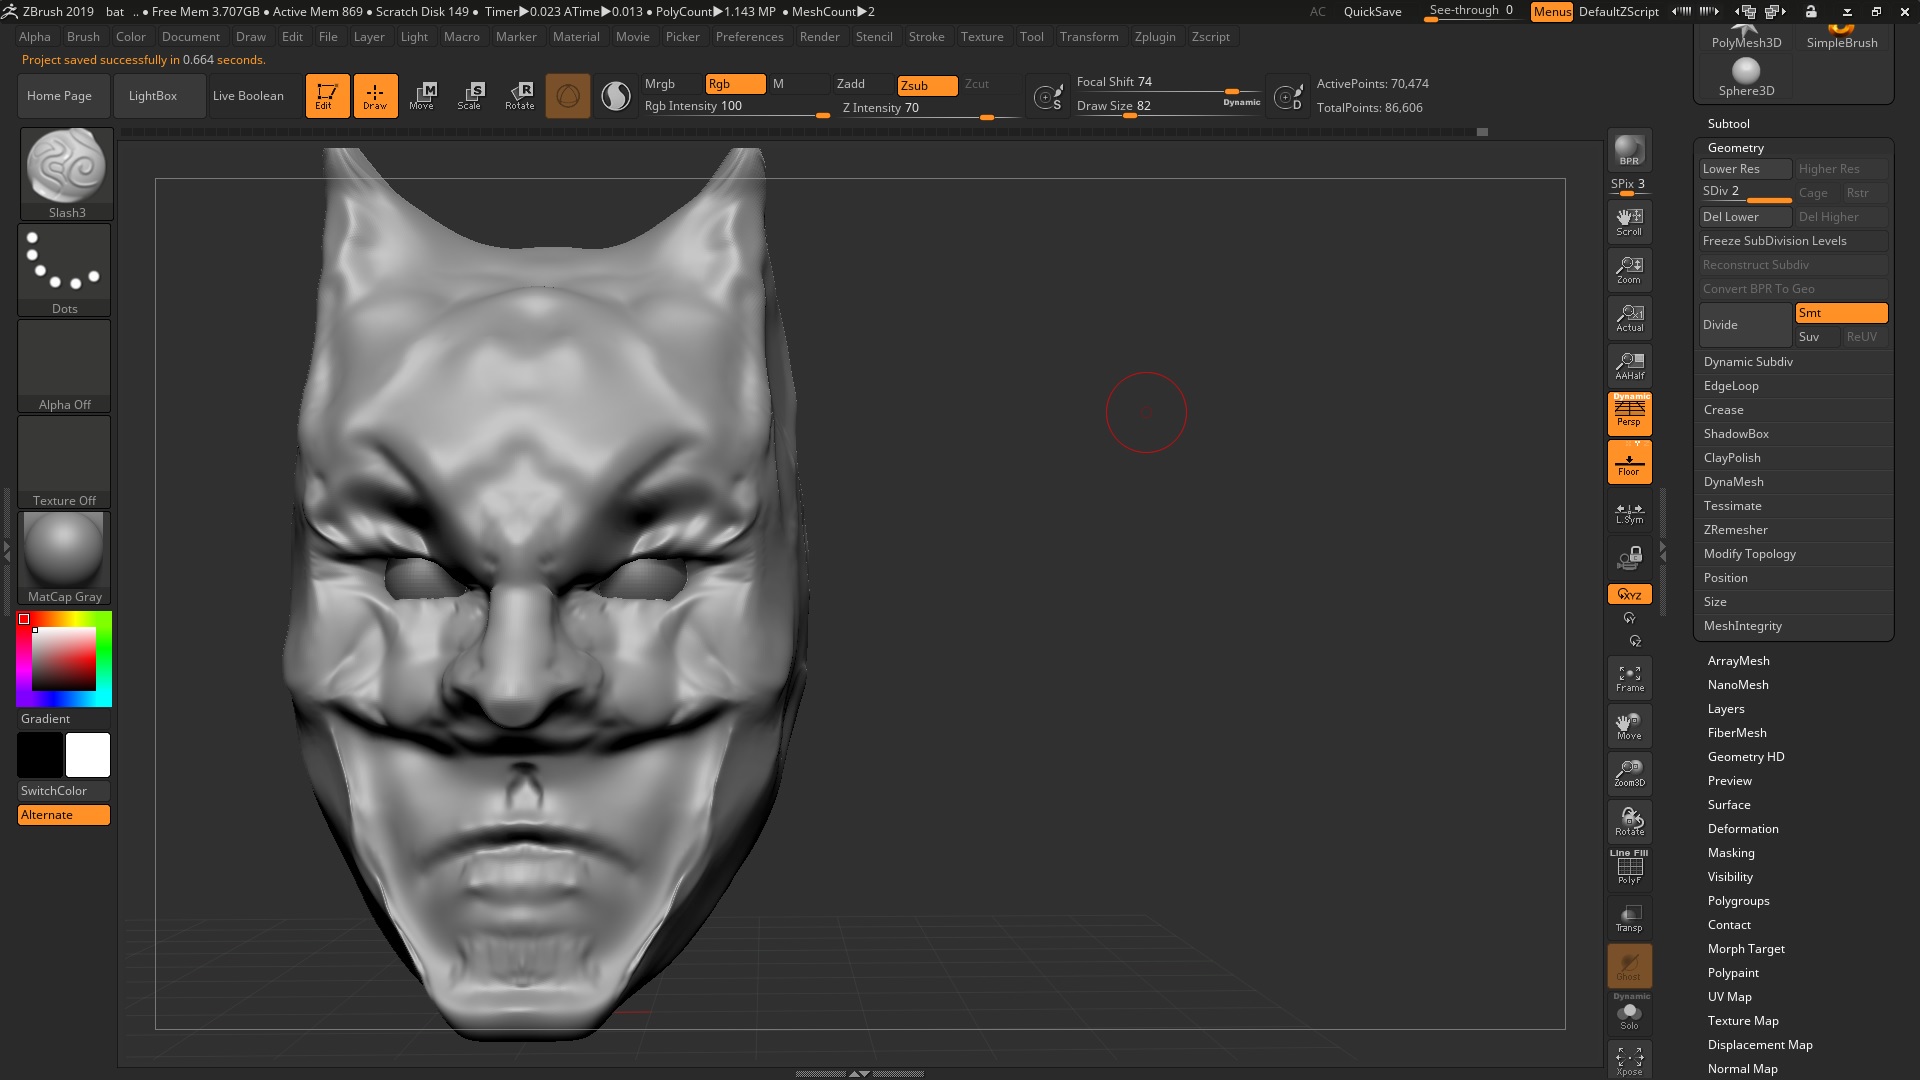Select the SimpleBrush tool
The image size is (1920, 1080).
[1842, 38]
